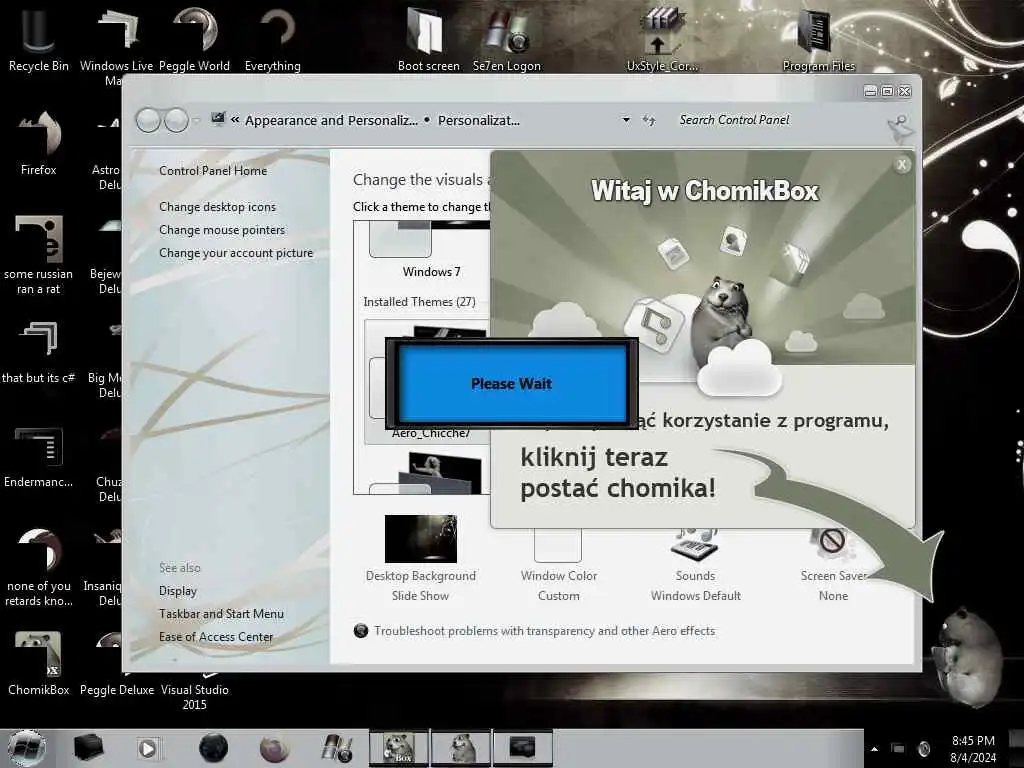Image resolution: width=1024 pixels, height=768 pixels.
Task: Open Troubleshoot problems with transparency link
Action: coord(544,631)
